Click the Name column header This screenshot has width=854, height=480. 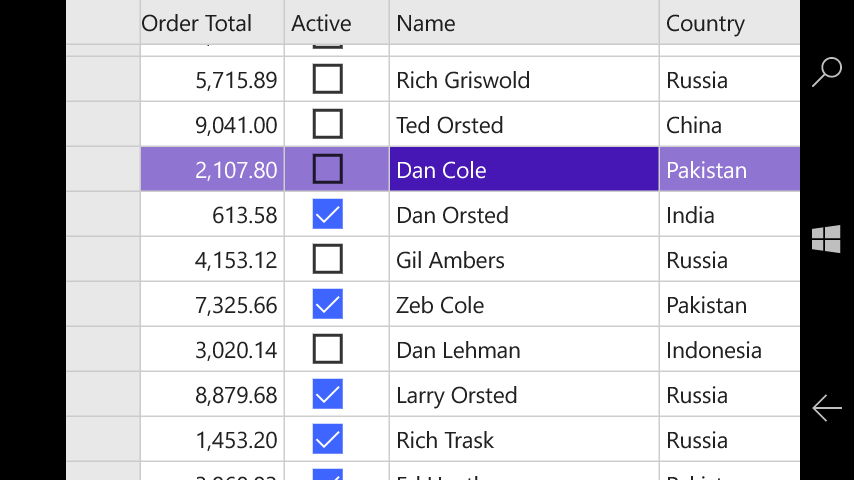tap(524, 22)
